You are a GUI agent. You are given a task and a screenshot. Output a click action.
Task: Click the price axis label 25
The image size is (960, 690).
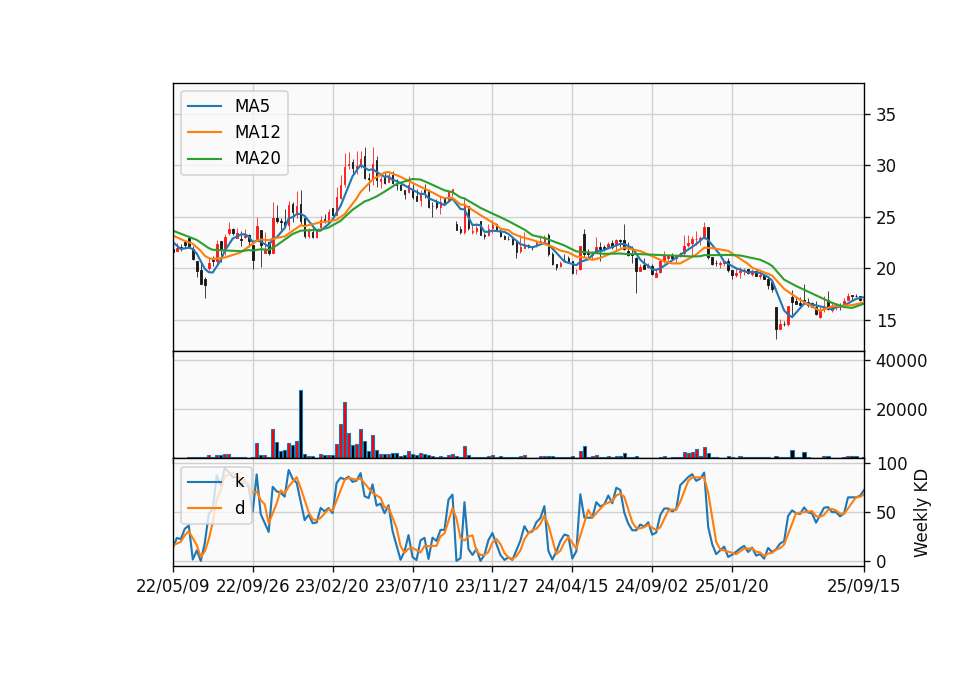(886, 218)
